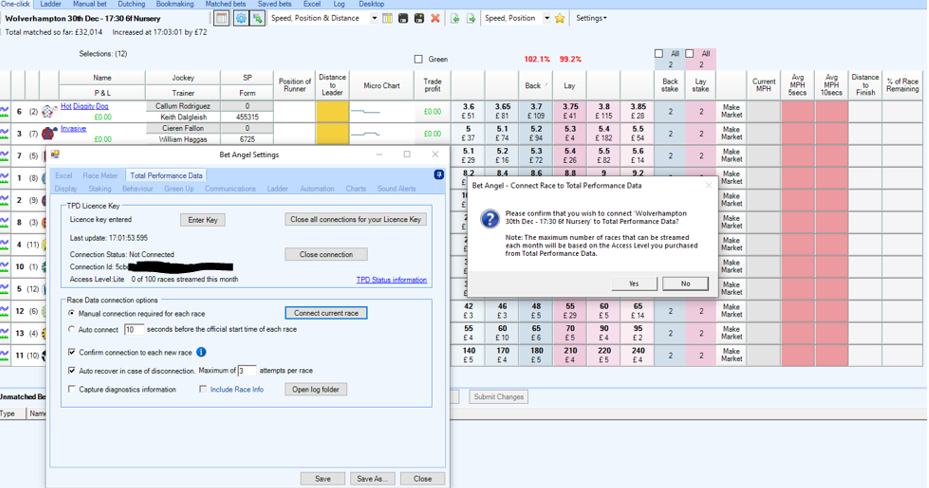
Task: Click the blue gear settings toolbar icon
Action: click(240, 18)
